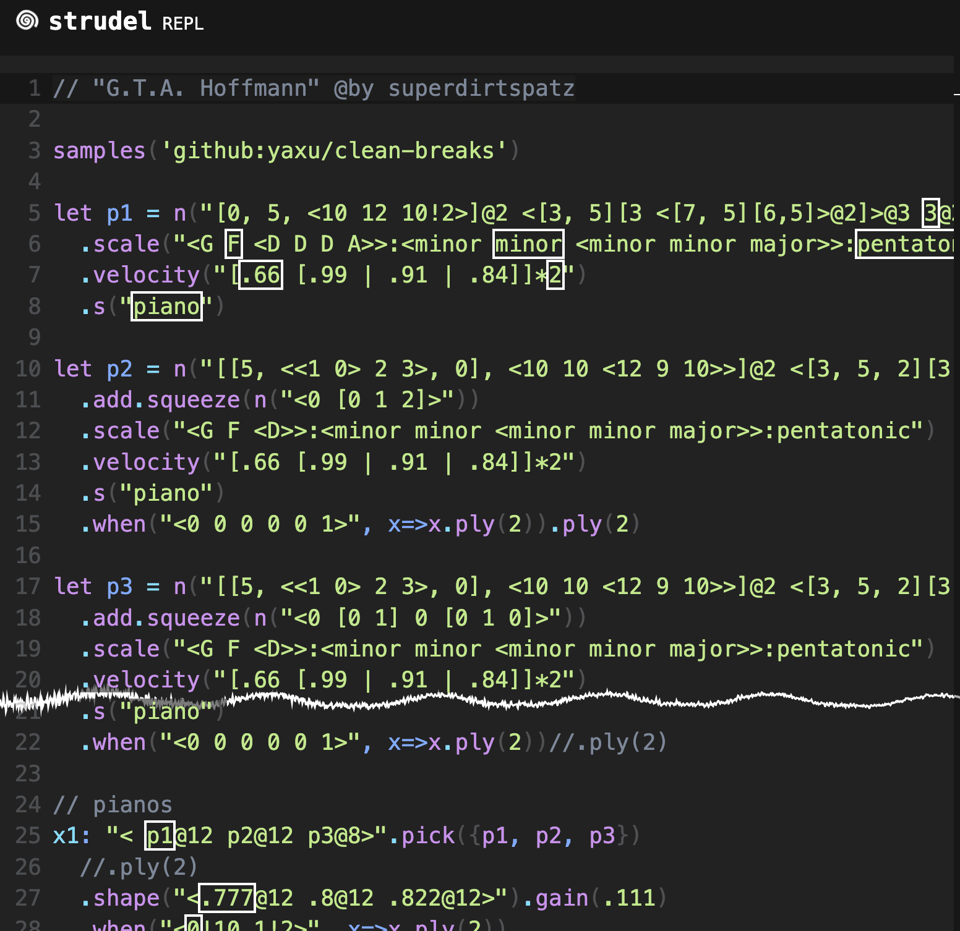Click the highlighted "piano" string on line 8
The width and height of the screenshot is (960, 931).
click(x=167, y=306)
